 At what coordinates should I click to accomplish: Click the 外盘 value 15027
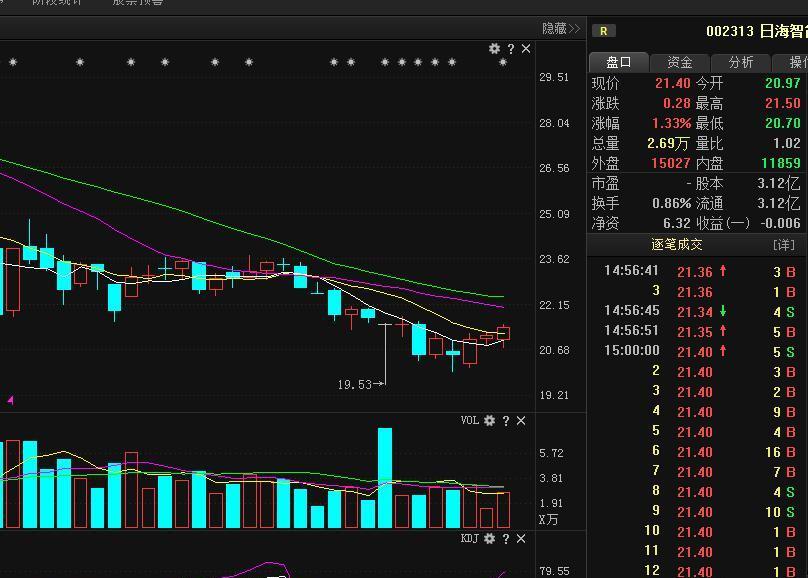tap(670, 163)
